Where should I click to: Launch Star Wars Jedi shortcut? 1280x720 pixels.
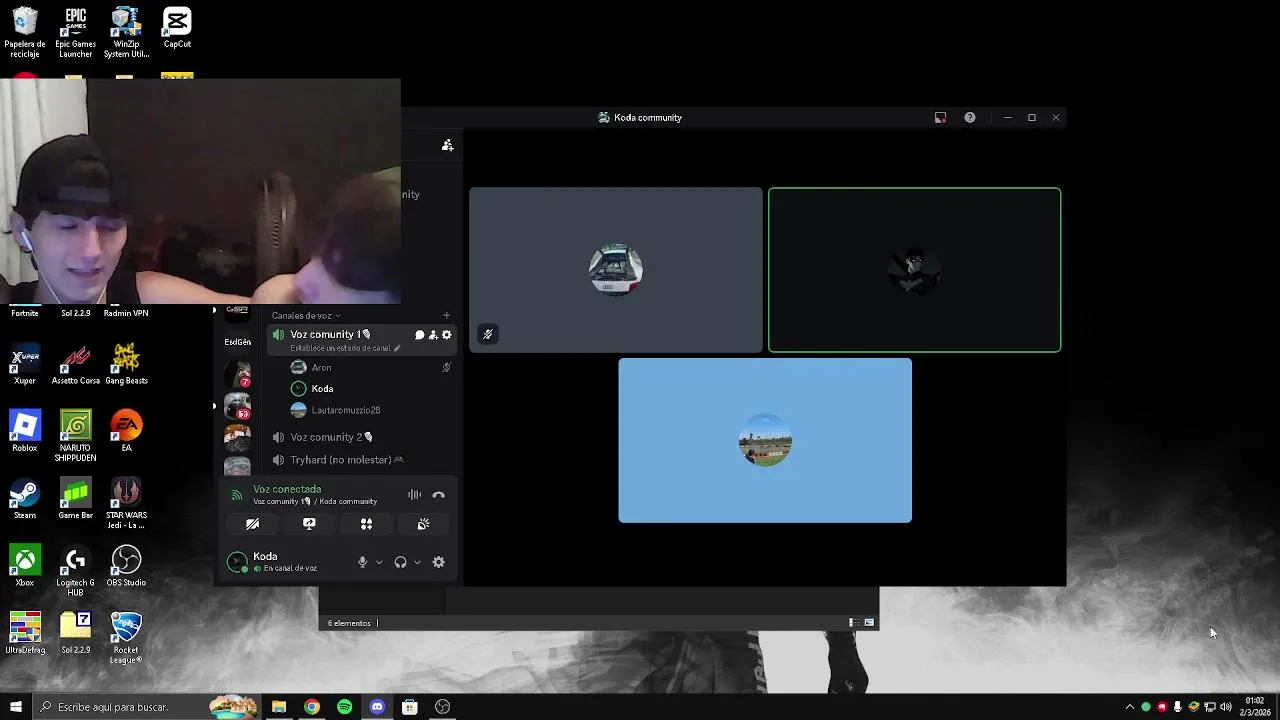point(126,503)
